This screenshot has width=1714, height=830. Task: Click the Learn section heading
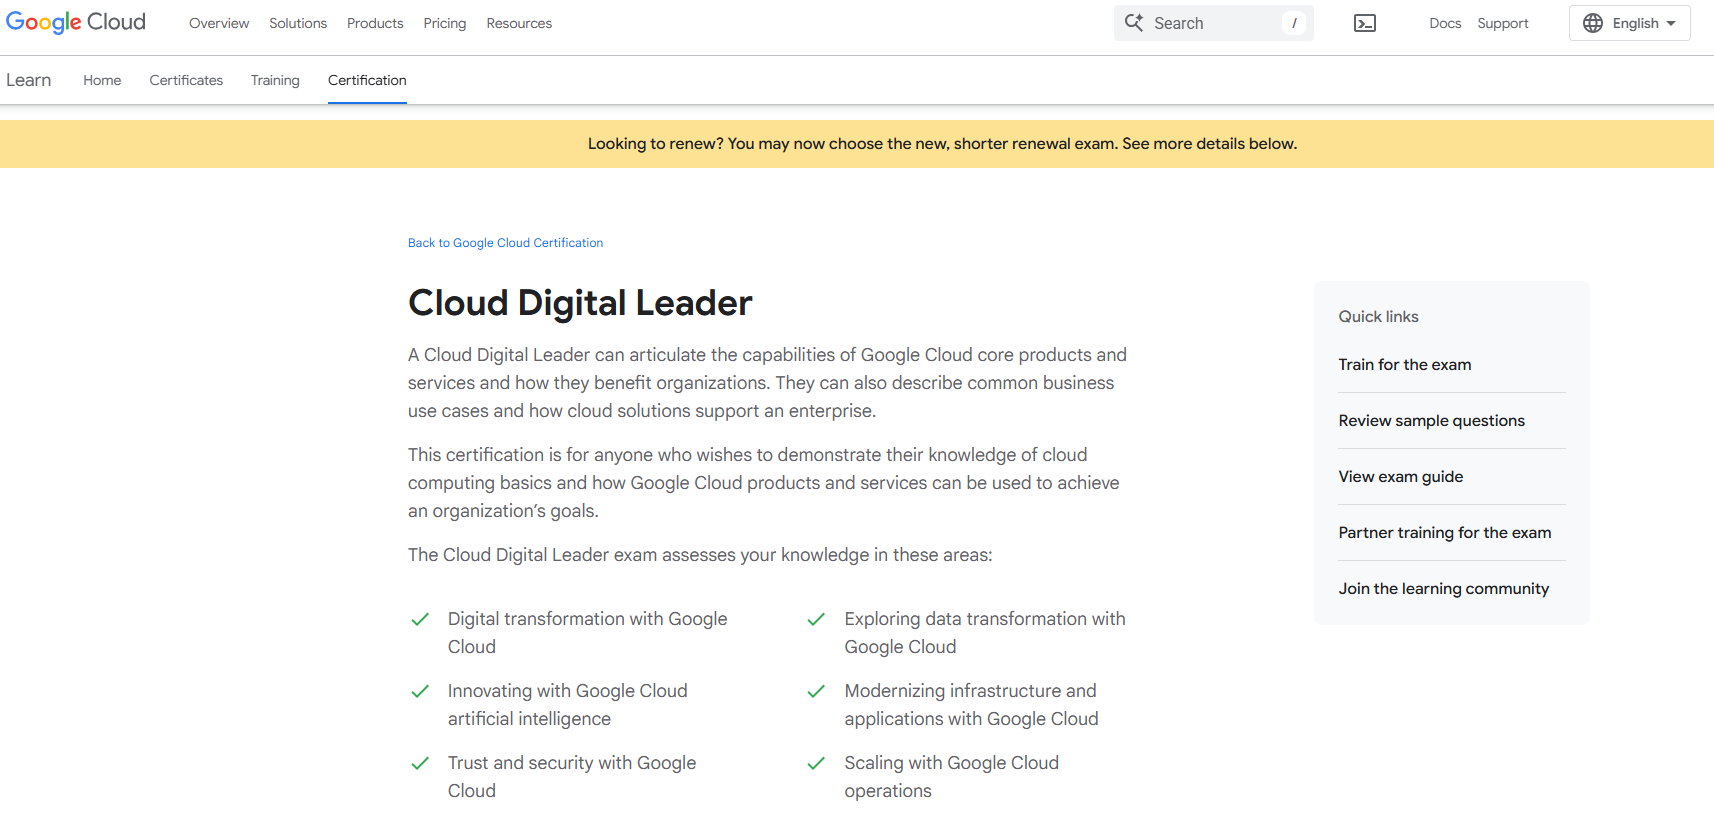[28, 80]
